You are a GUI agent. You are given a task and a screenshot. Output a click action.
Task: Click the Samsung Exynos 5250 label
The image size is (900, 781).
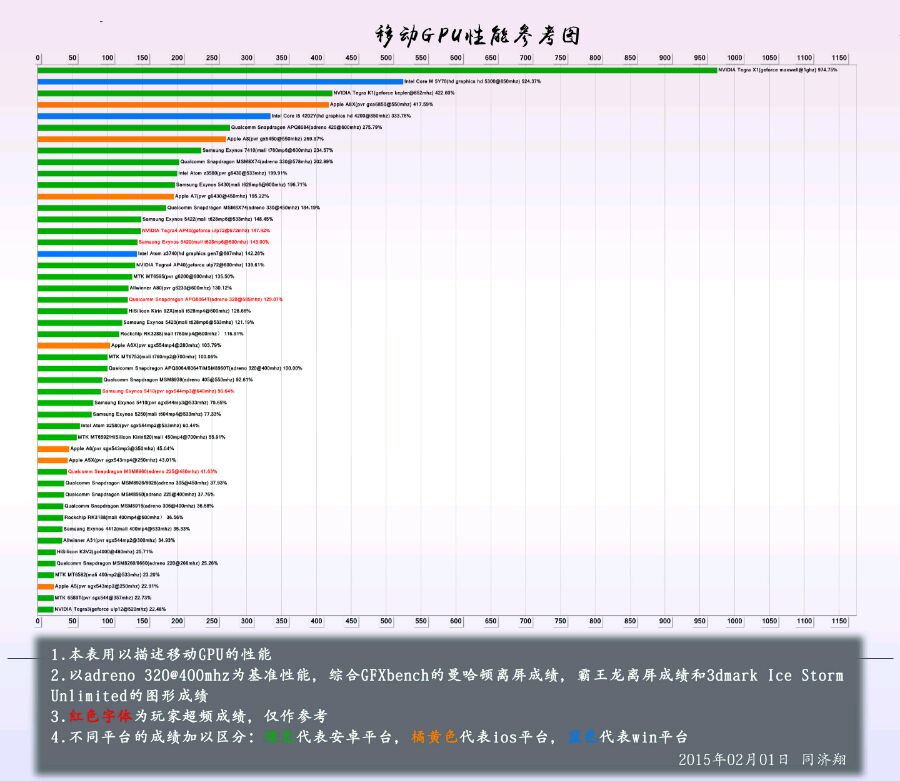point(157,414)
